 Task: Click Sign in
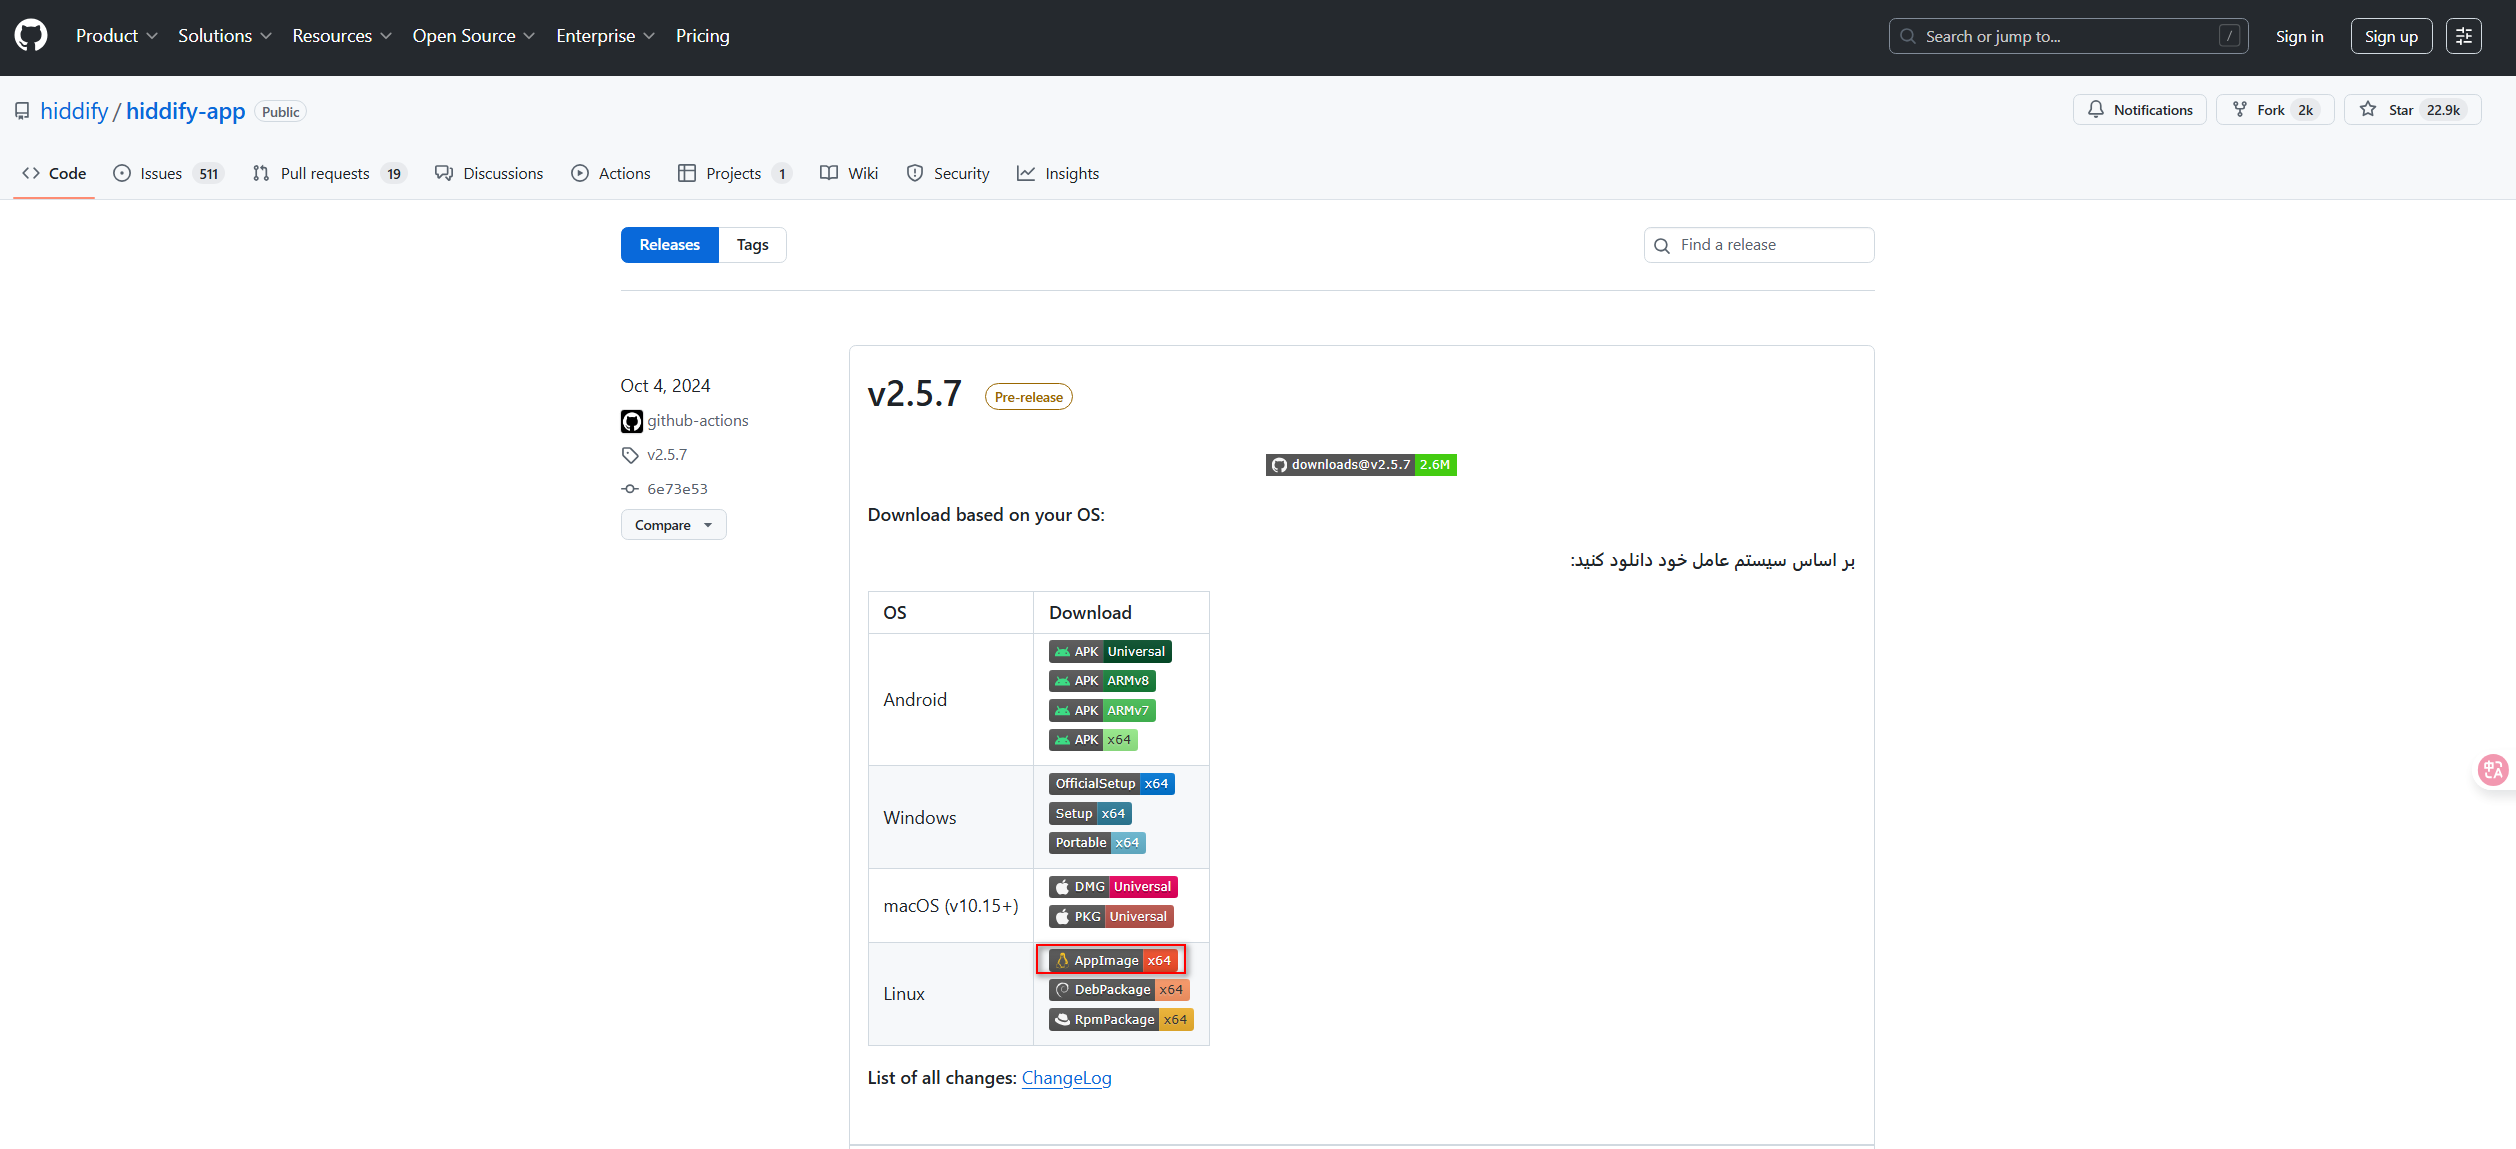click(x=2299, y=36)
